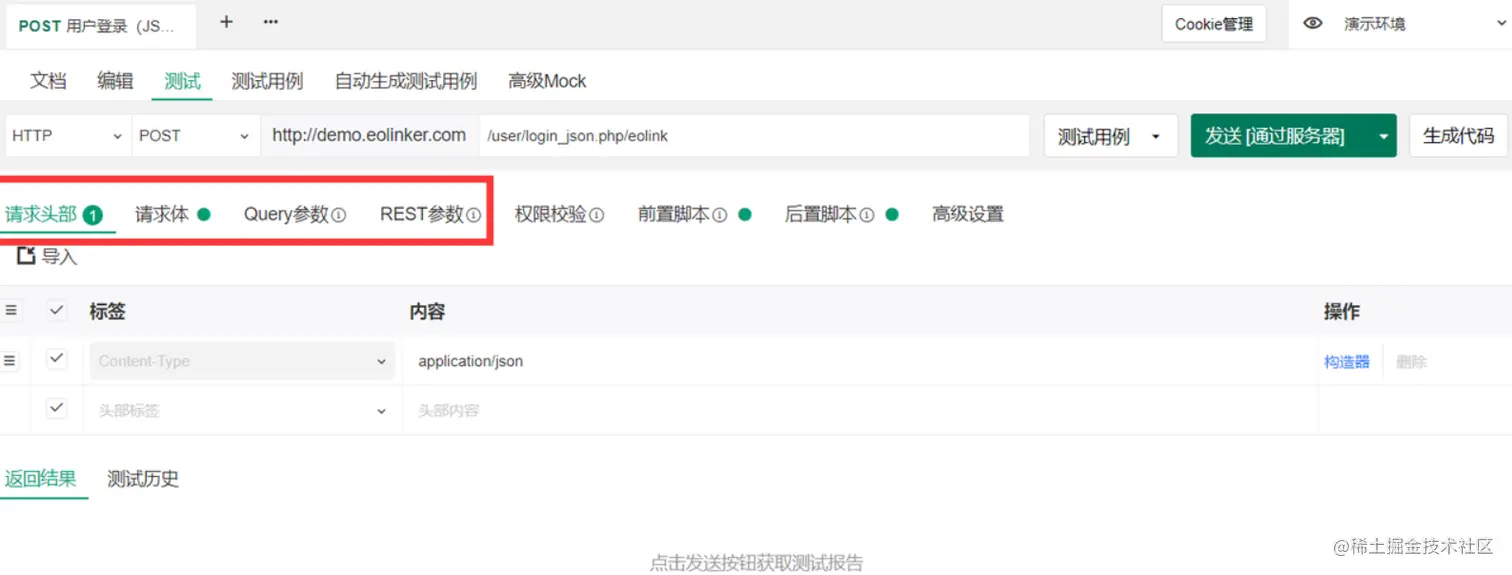Click the 删除 link in Content-Type row
Screen dimensions: 1512x575
pyautogui.click(x=1411, y=362)
